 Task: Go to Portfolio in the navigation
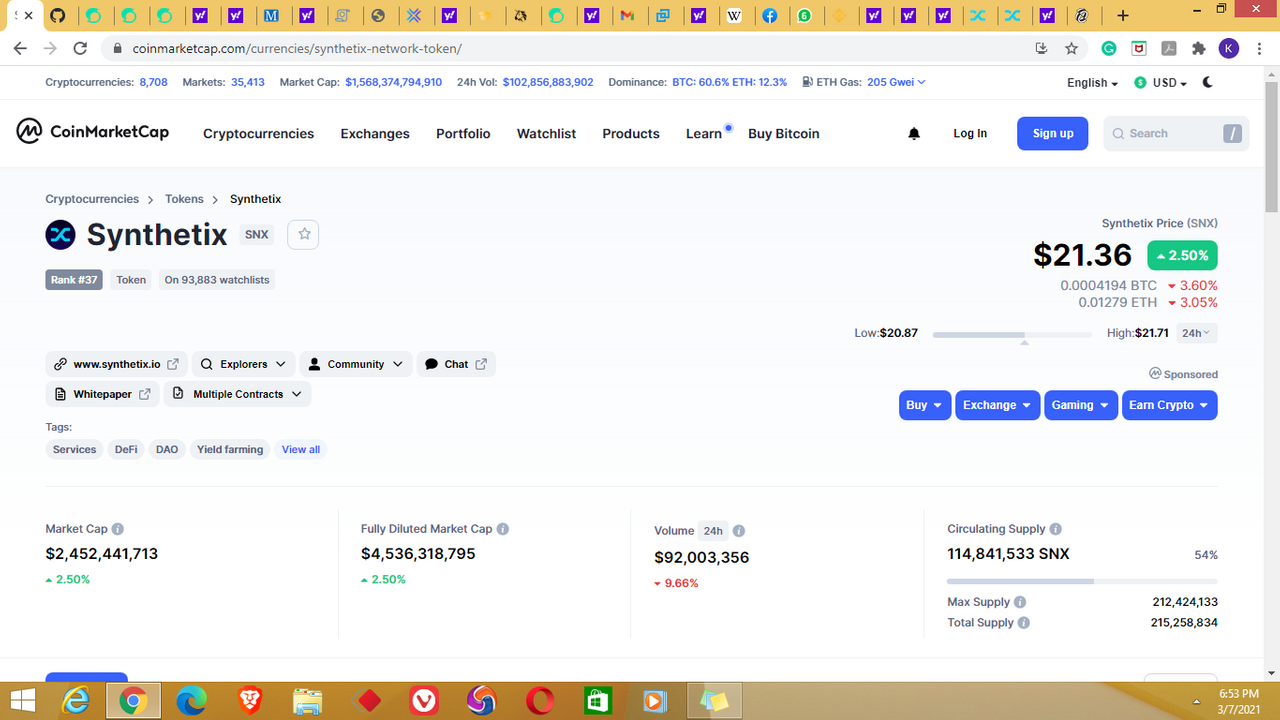(x=463, y=133)
